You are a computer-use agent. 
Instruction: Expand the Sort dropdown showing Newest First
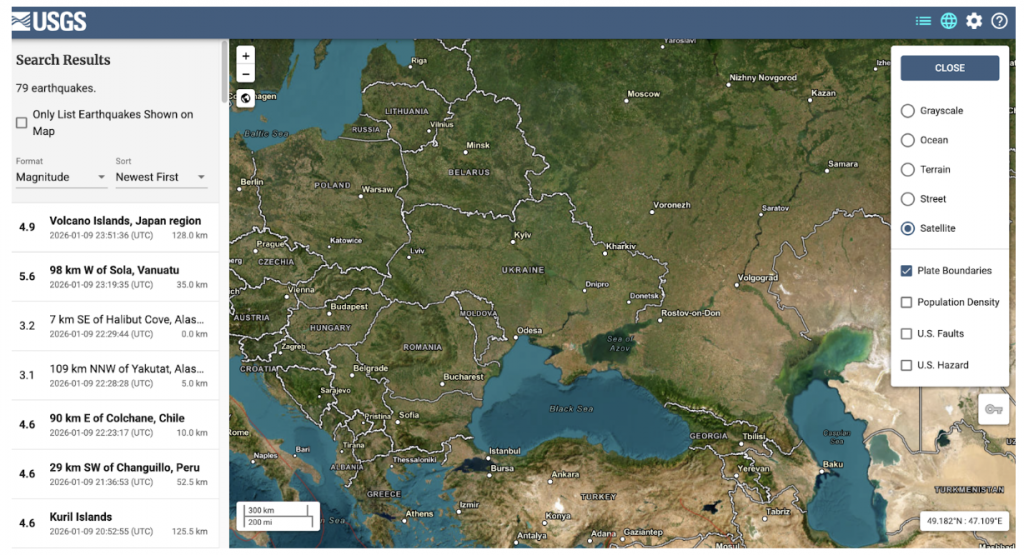[x=160, y=177]
